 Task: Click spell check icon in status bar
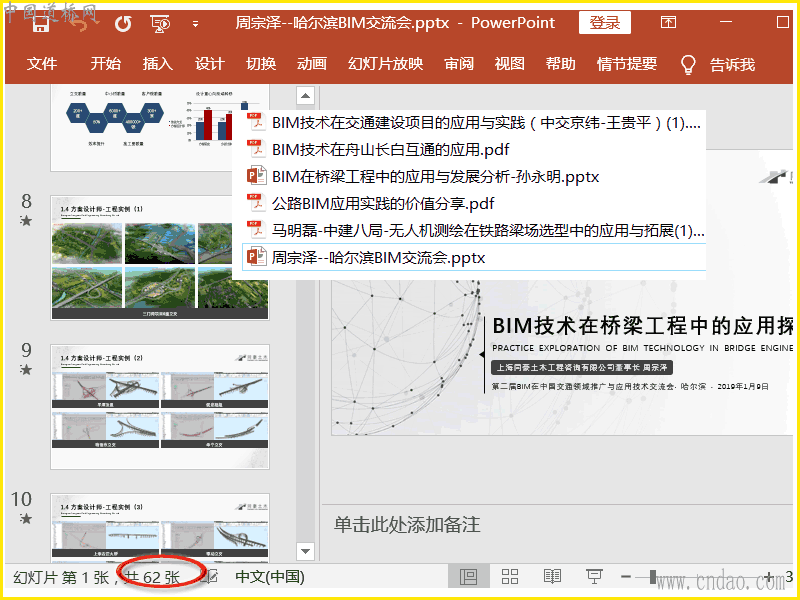click(209, 577)
